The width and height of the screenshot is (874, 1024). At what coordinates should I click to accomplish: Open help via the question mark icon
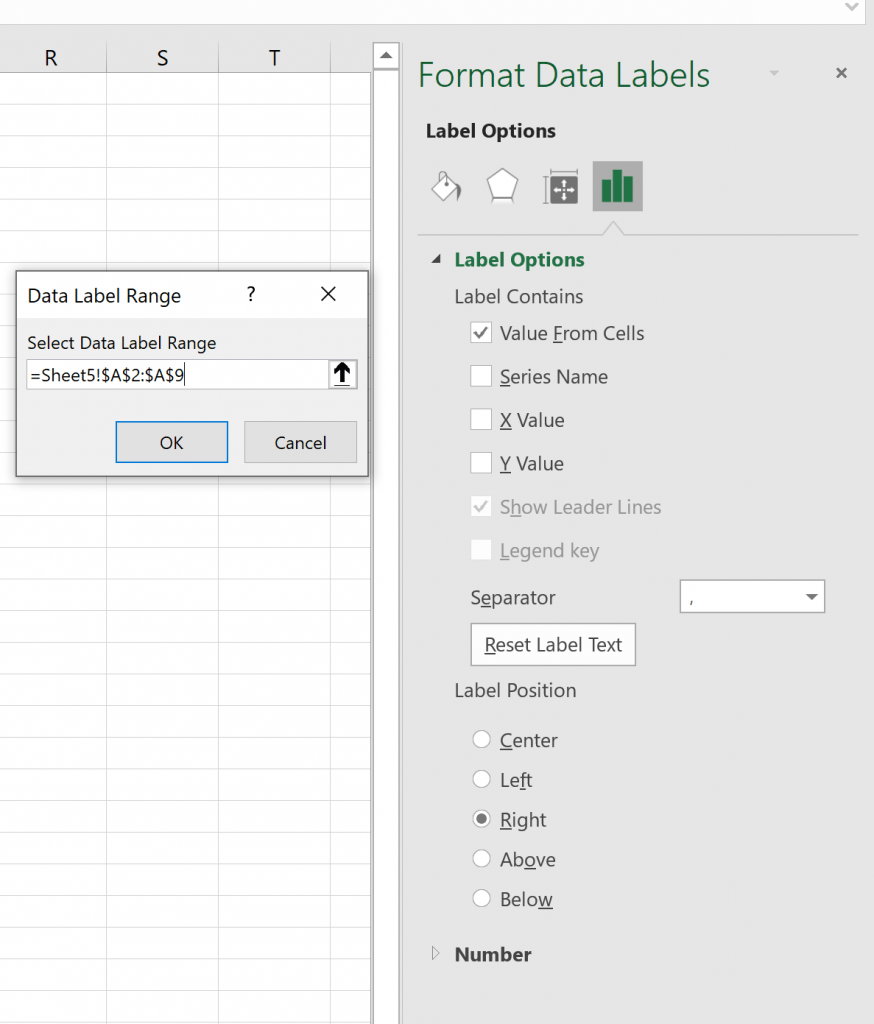[x=251, y=294]
